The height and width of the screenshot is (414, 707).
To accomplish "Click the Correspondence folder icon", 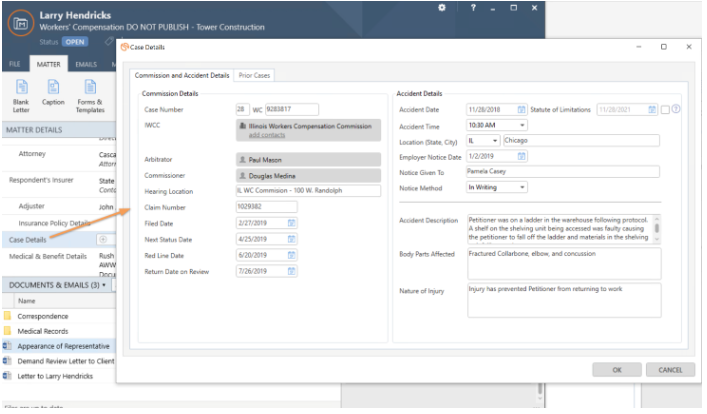I will pos(7,316).
